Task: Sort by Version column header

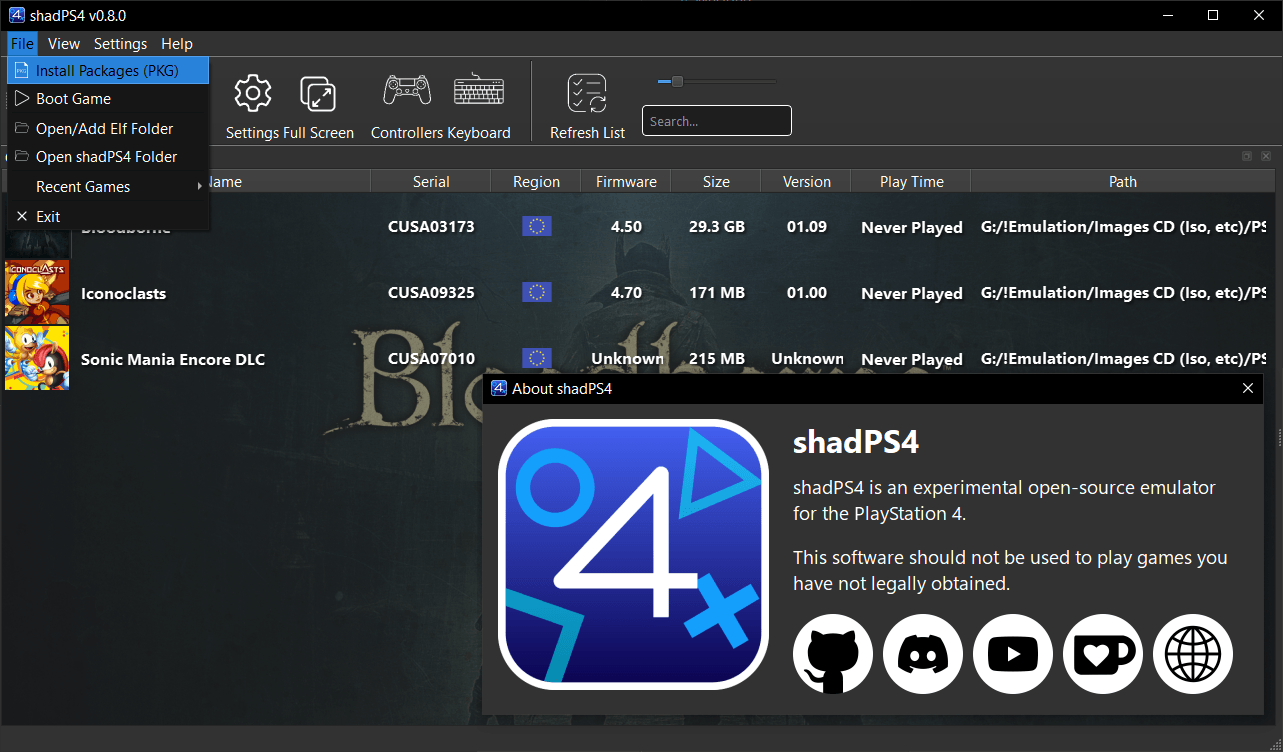Action: pyautogui.click(x=806, y=181)
